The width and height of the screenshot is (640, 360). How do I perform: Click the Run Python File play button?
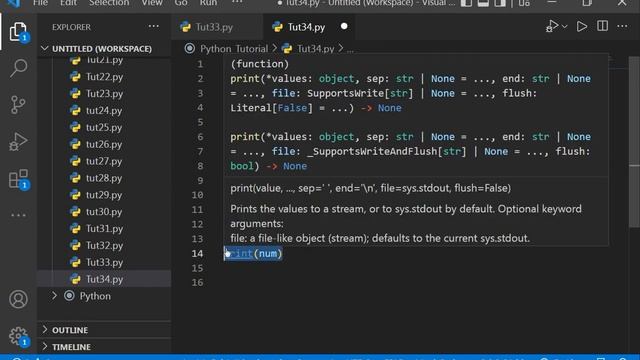(x=582, y=27)
